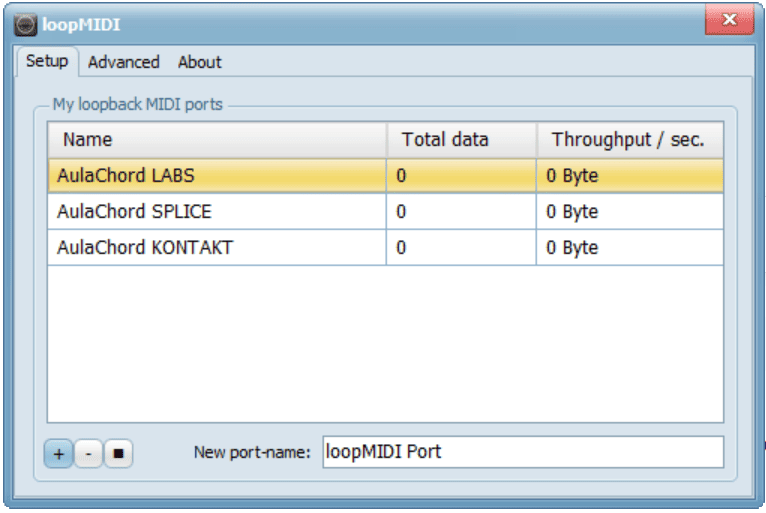This screenshot has width=766, height=513.
Task: Switch to the Setup tab
Action: (x=46, y=61)
